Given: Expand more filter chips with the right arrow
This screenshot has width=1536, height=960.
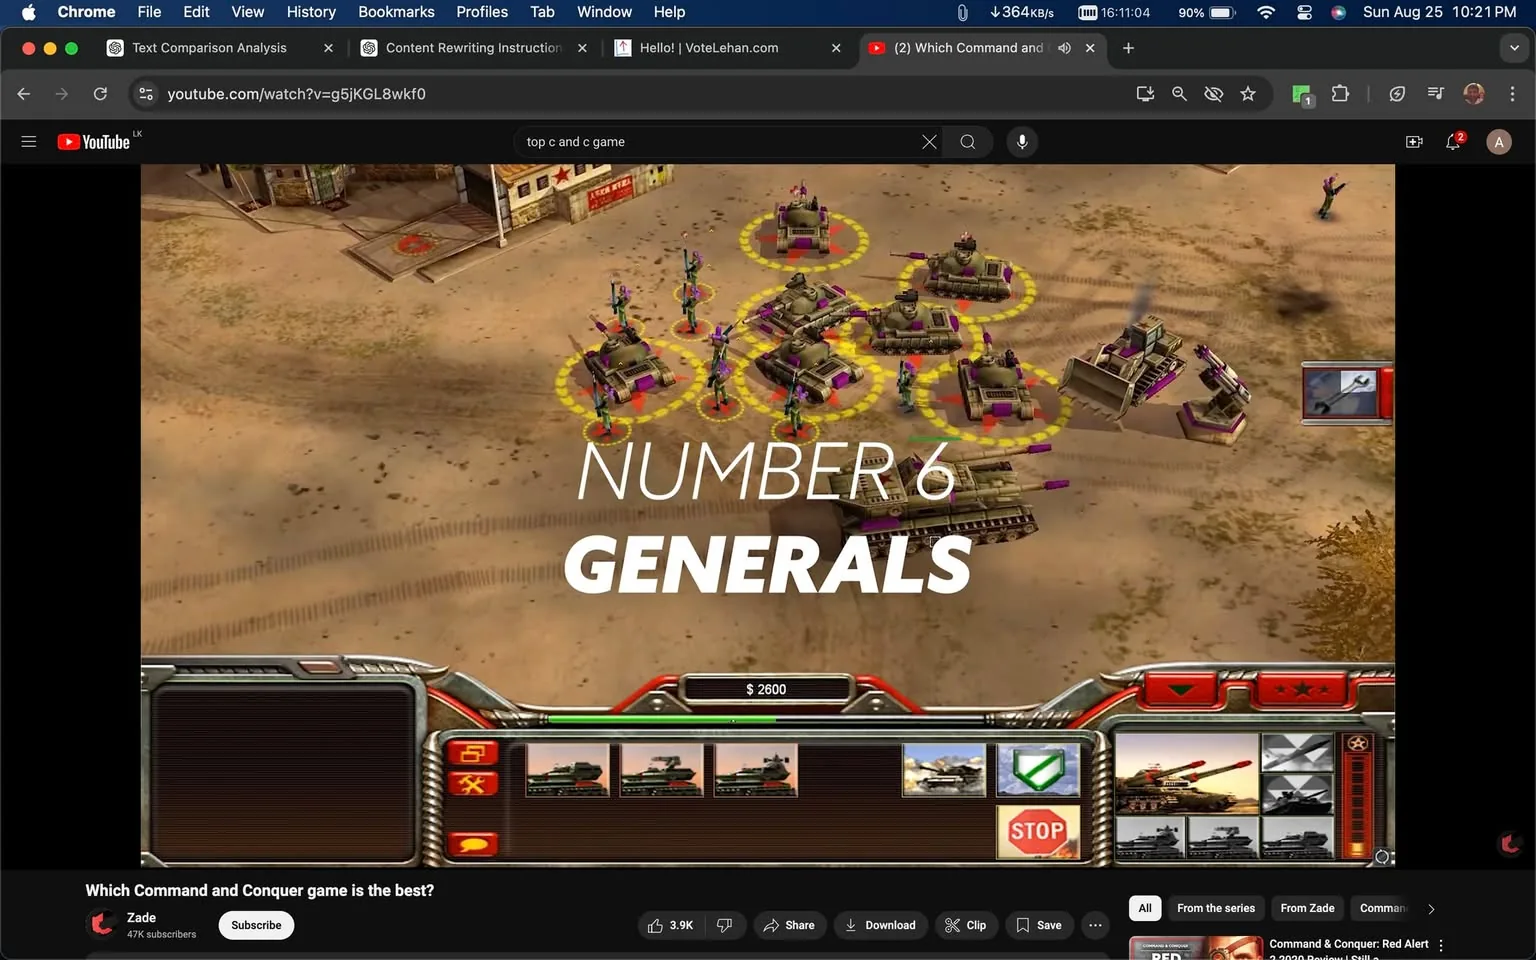Looking at the screenshot, I should (x=1430, y=908).
